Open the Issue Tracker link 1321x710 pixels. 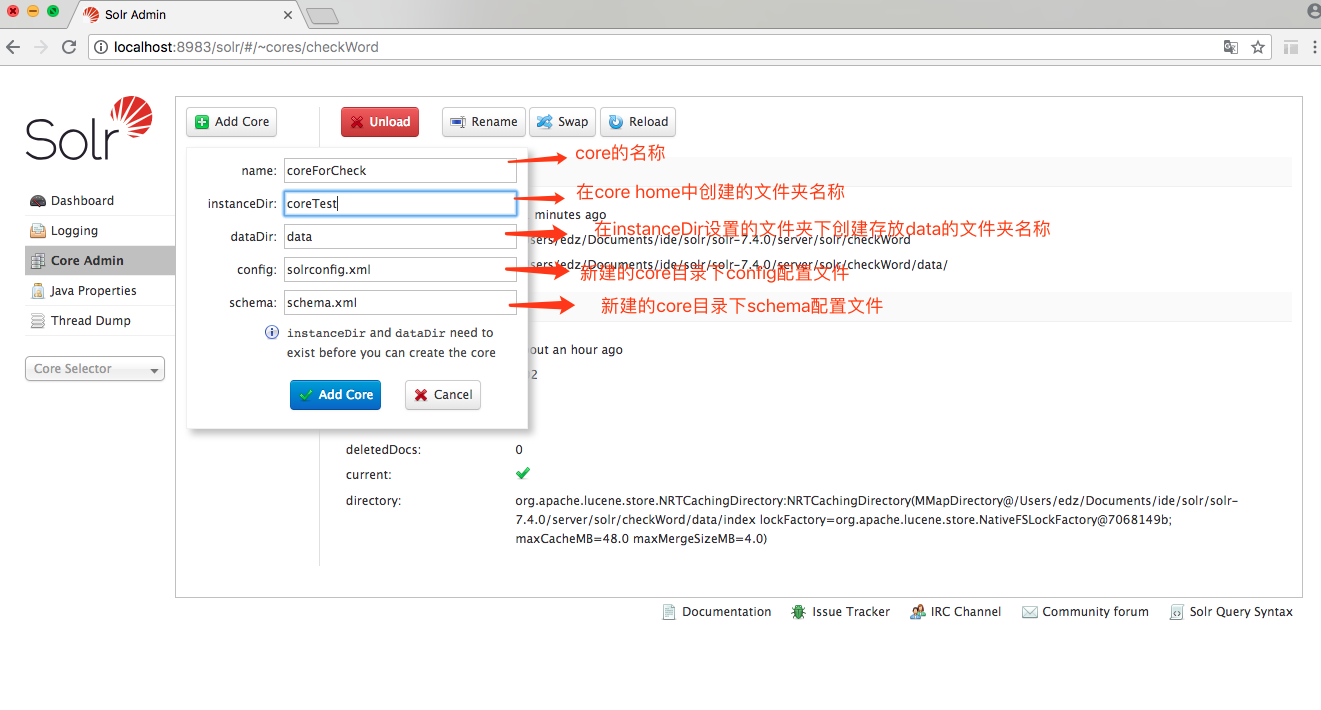tap(841, 612)
